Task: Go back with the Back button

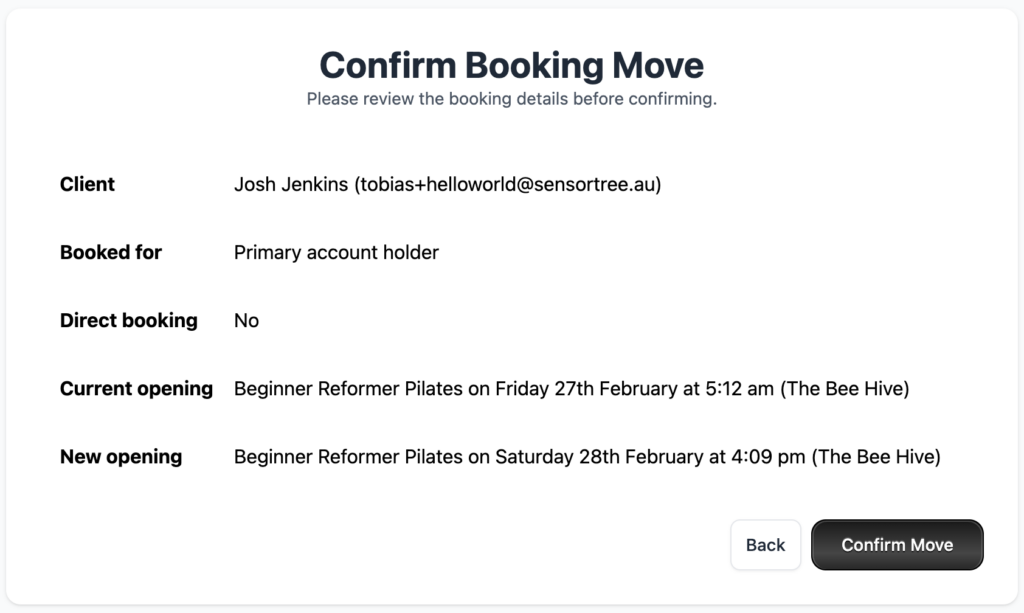Action: tap(765, 545)
